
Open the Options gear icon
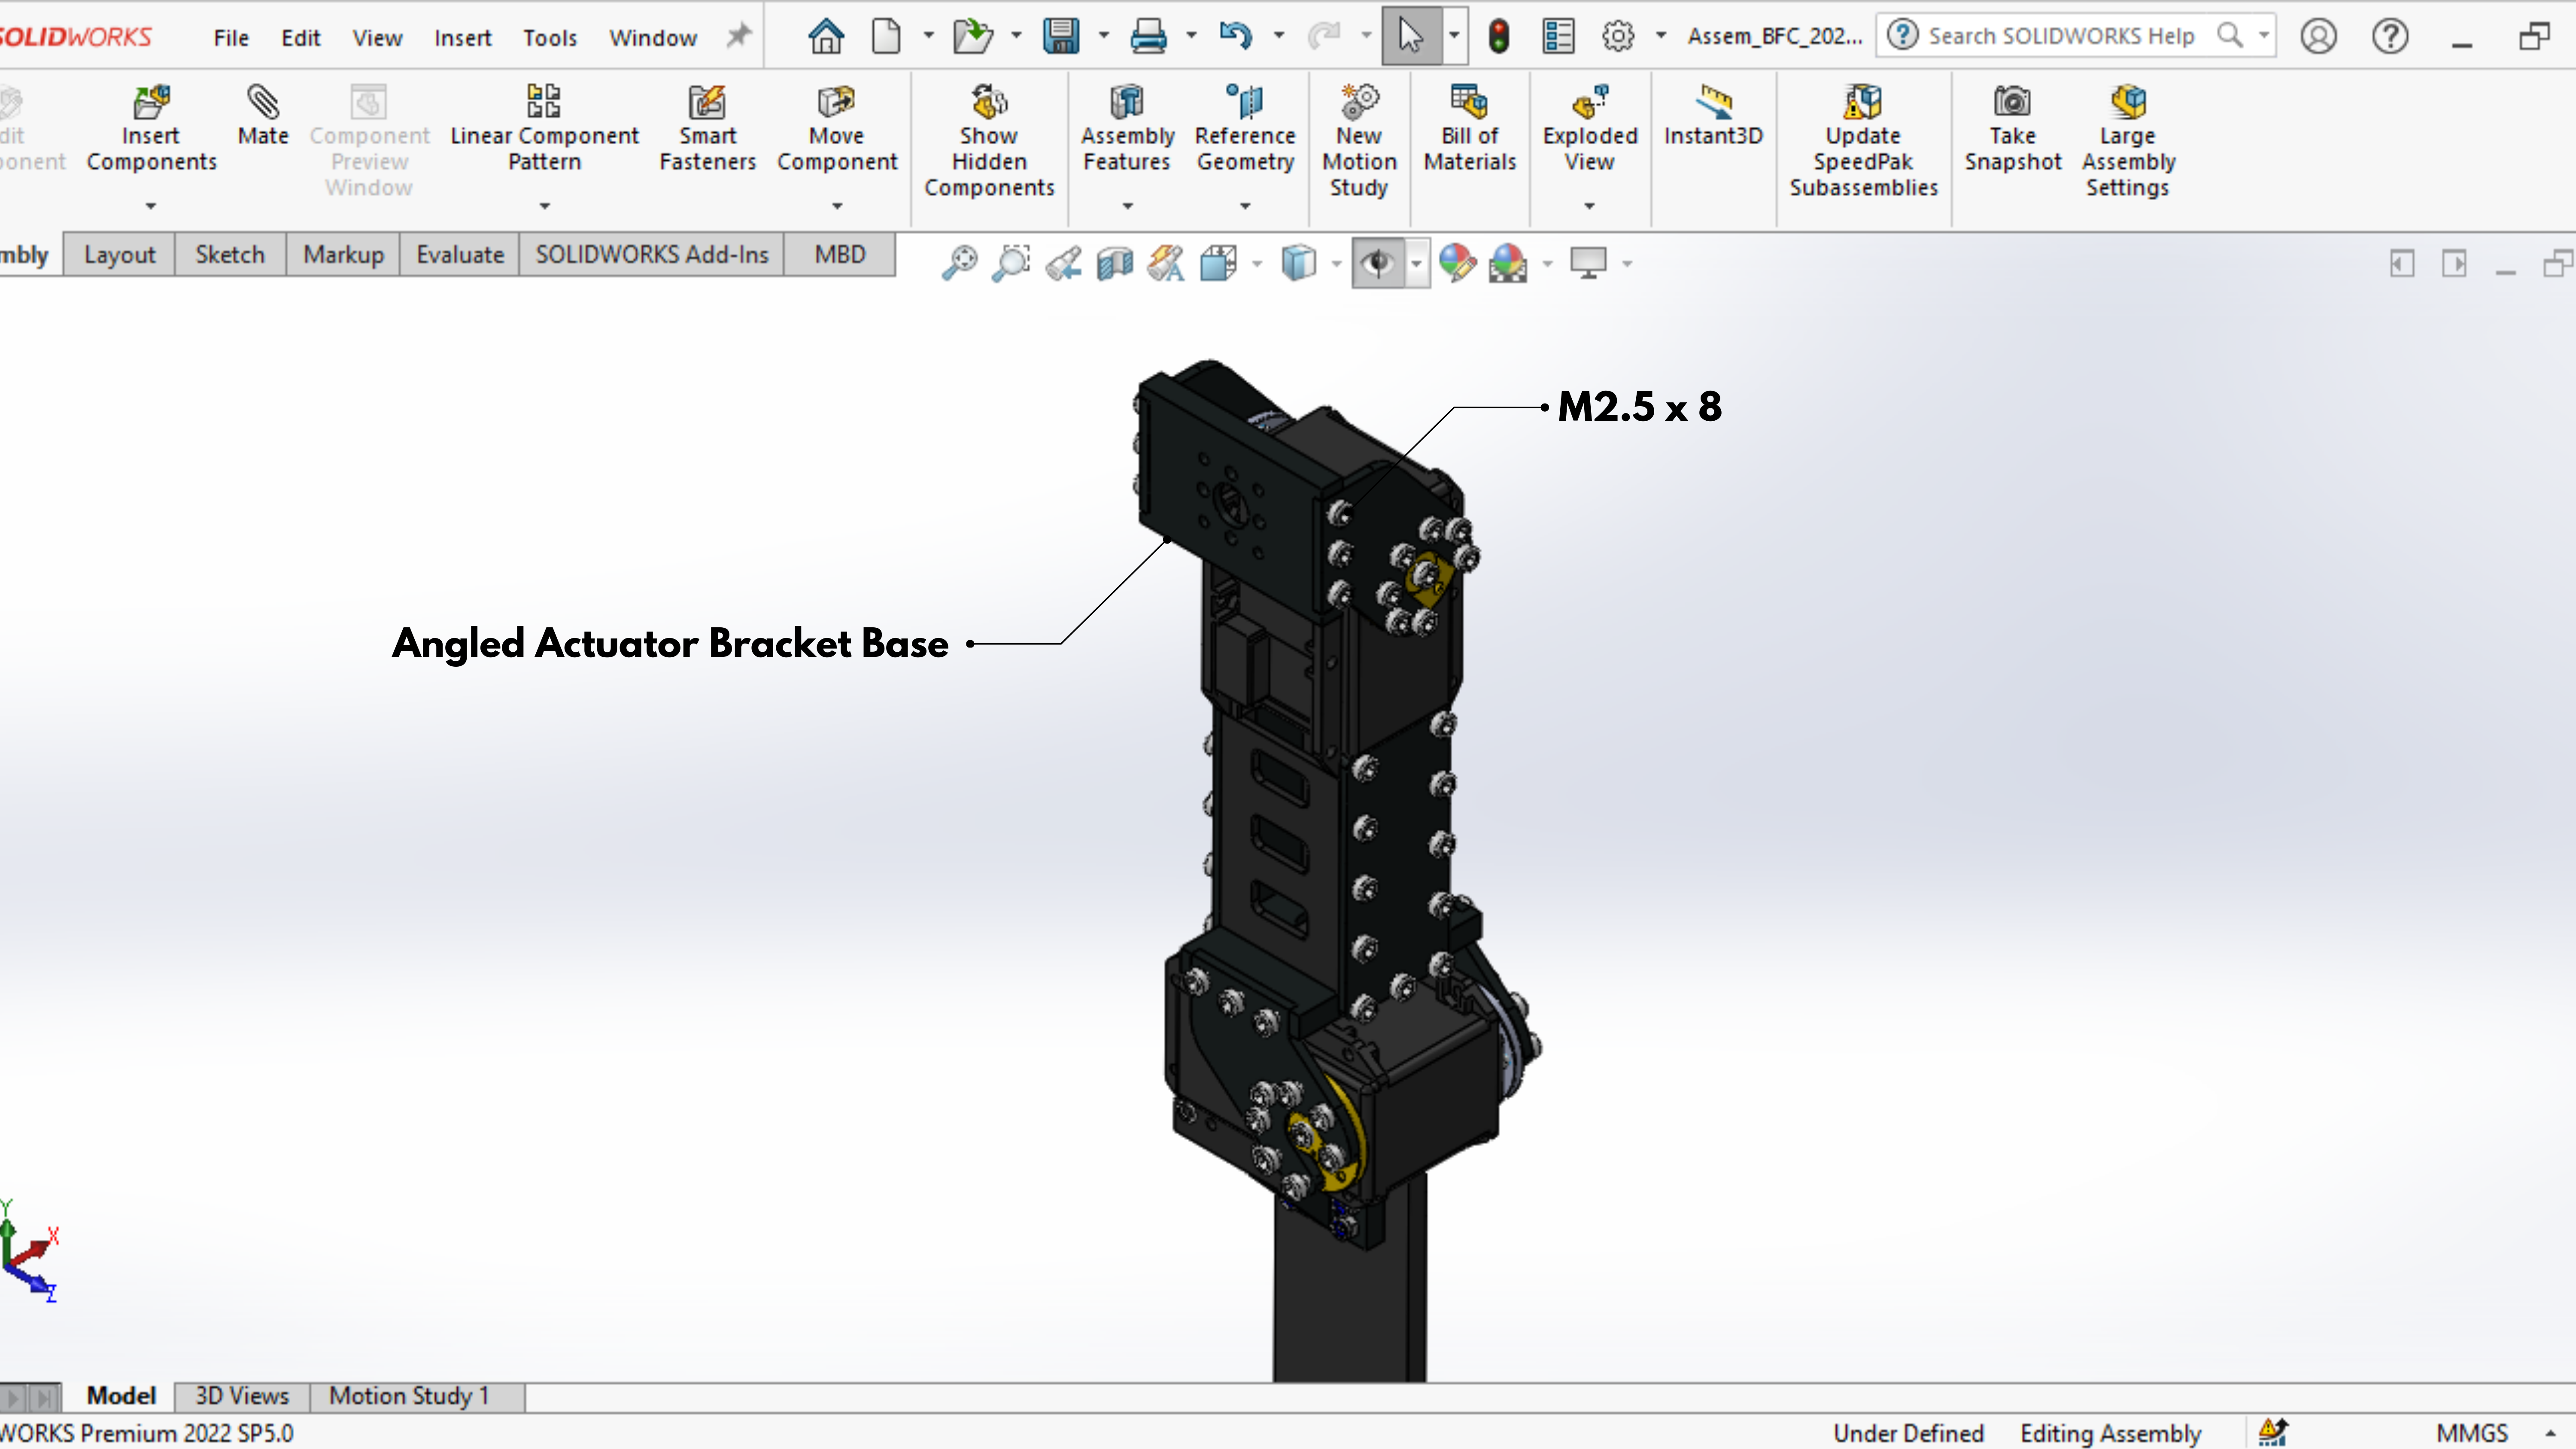pyautogui.click(x=1618, y=37)
